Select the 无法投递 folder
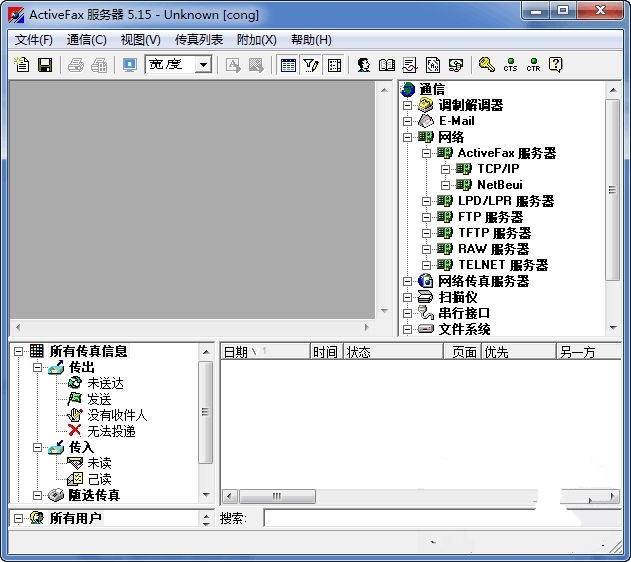Viewport: 631px width, 562px height. [111, 431]
